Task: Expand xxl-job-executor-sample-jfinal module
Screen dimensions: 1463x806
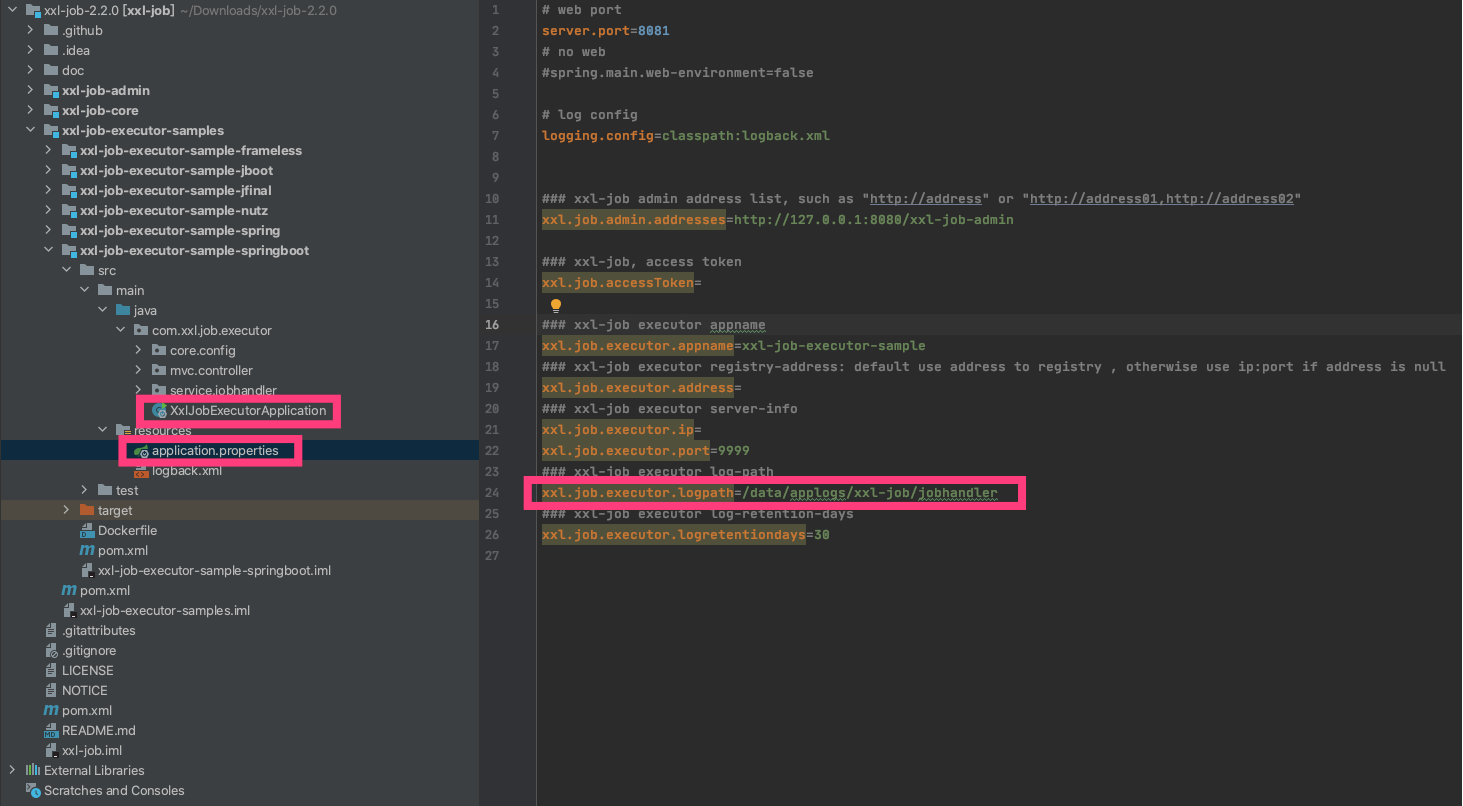Action: 48,191
